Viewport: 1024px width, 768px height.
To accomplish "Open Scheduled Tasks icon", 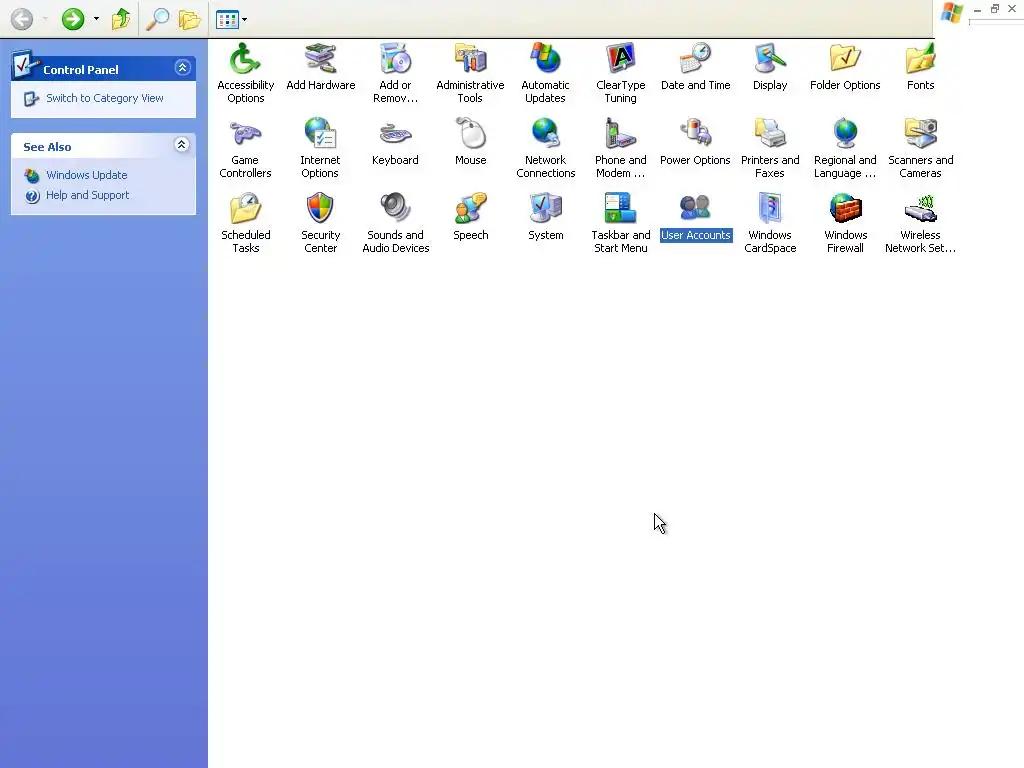I will click(x=245, y=209).
